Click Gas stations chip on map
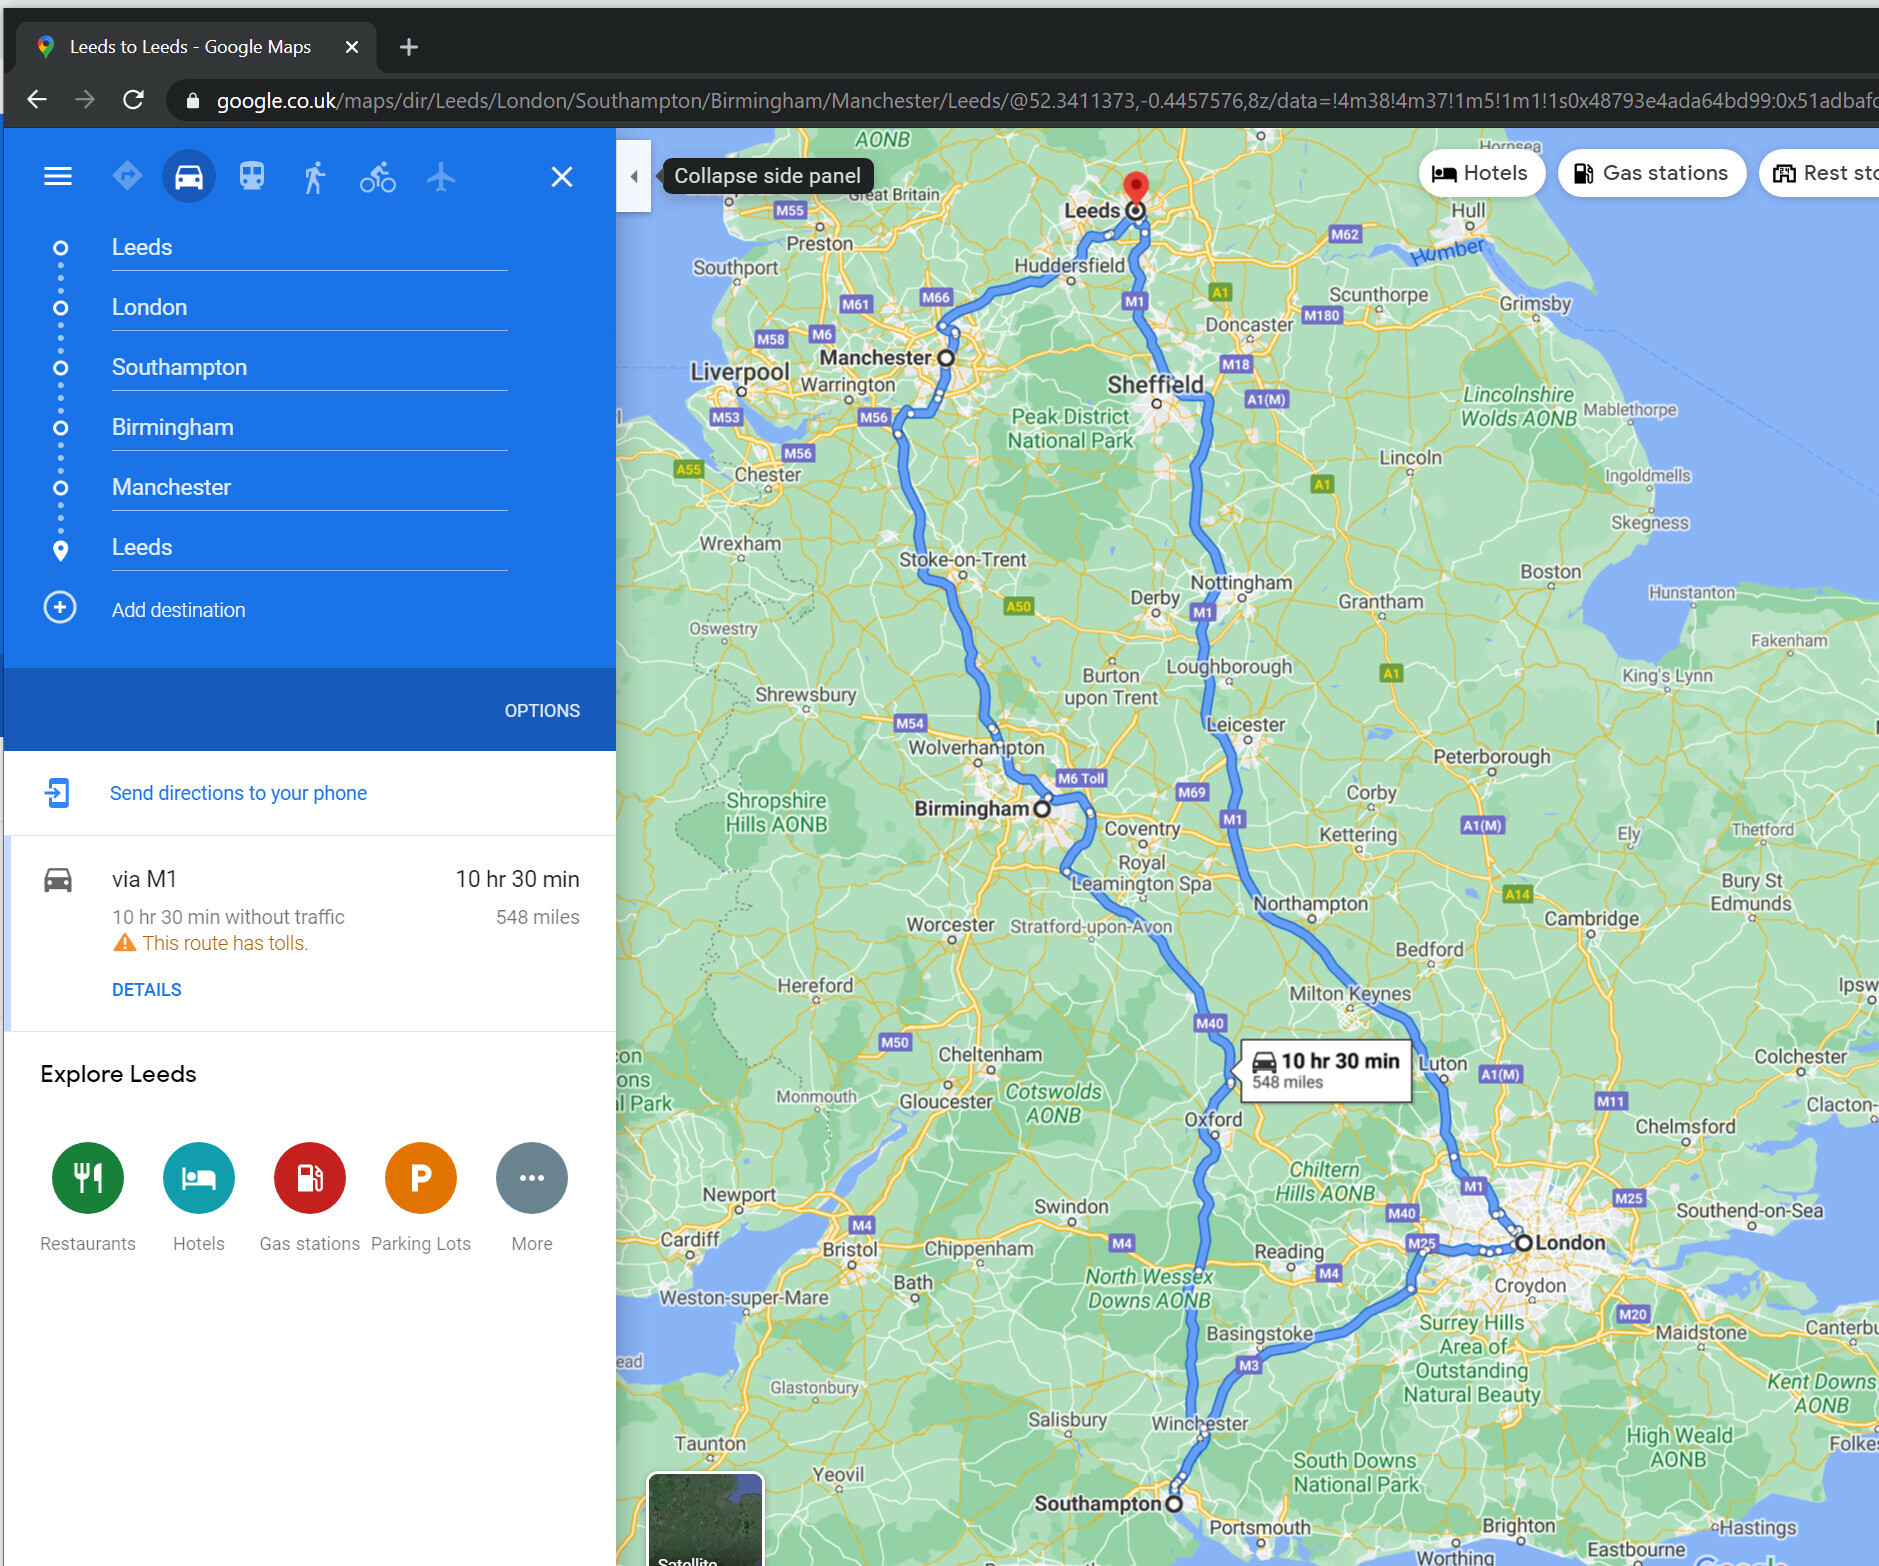Screen dimensions: 1879x1566 (x=1652, y=173)
